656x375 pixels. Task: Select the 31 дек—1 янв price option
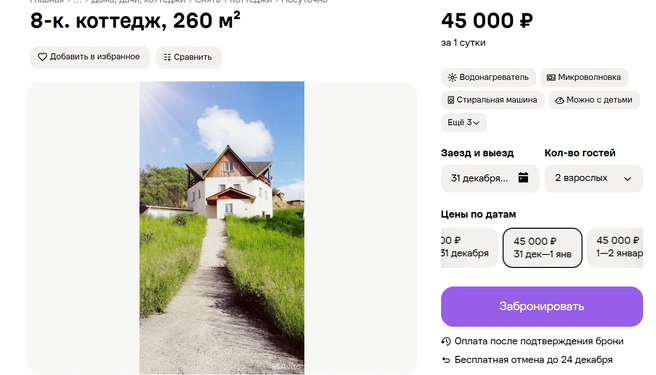click(x=542, y=248)
